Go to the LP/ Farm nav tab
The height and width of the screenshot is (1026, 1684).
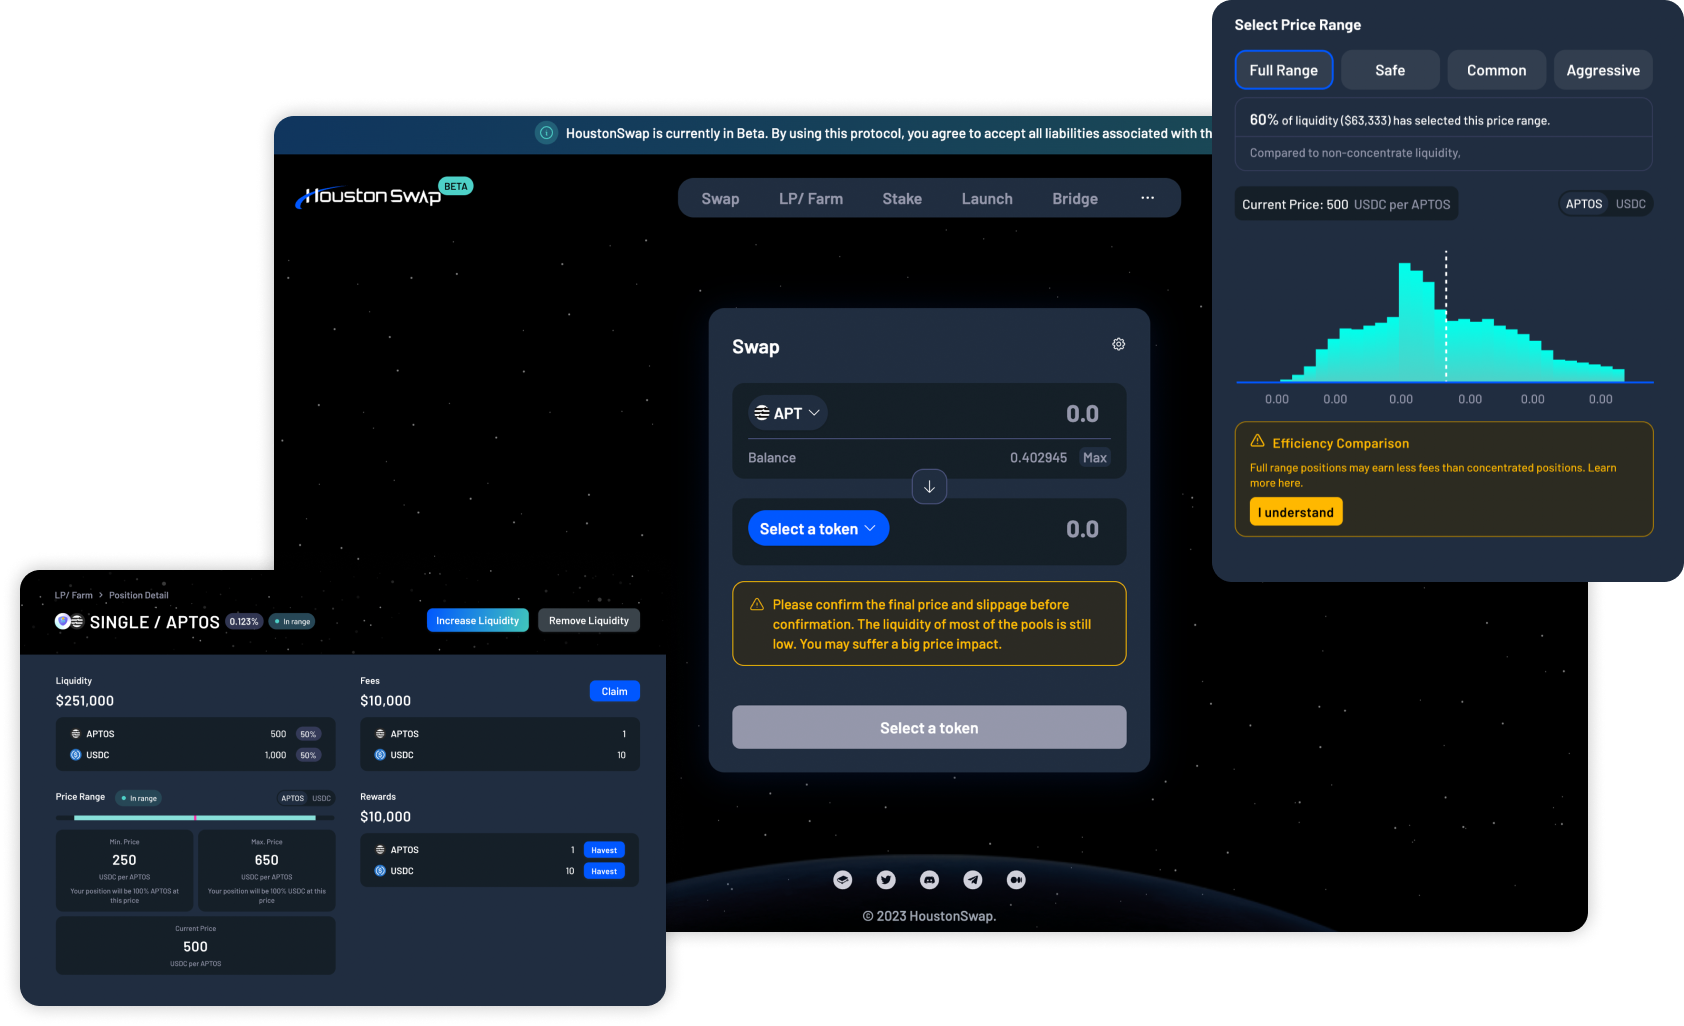click(x=810, y=199)
